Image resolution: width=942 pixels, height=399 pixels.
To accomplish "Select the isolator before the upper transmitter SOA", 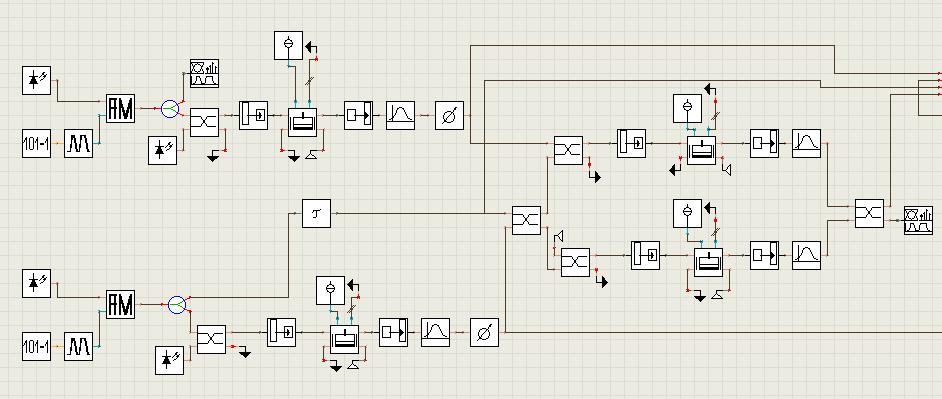I will 253,115.
